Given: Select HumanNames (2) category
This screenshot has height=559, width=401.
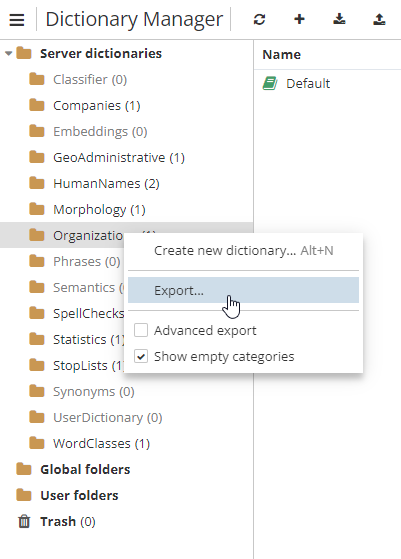Looking at the screenshot, I should point(106,184).
